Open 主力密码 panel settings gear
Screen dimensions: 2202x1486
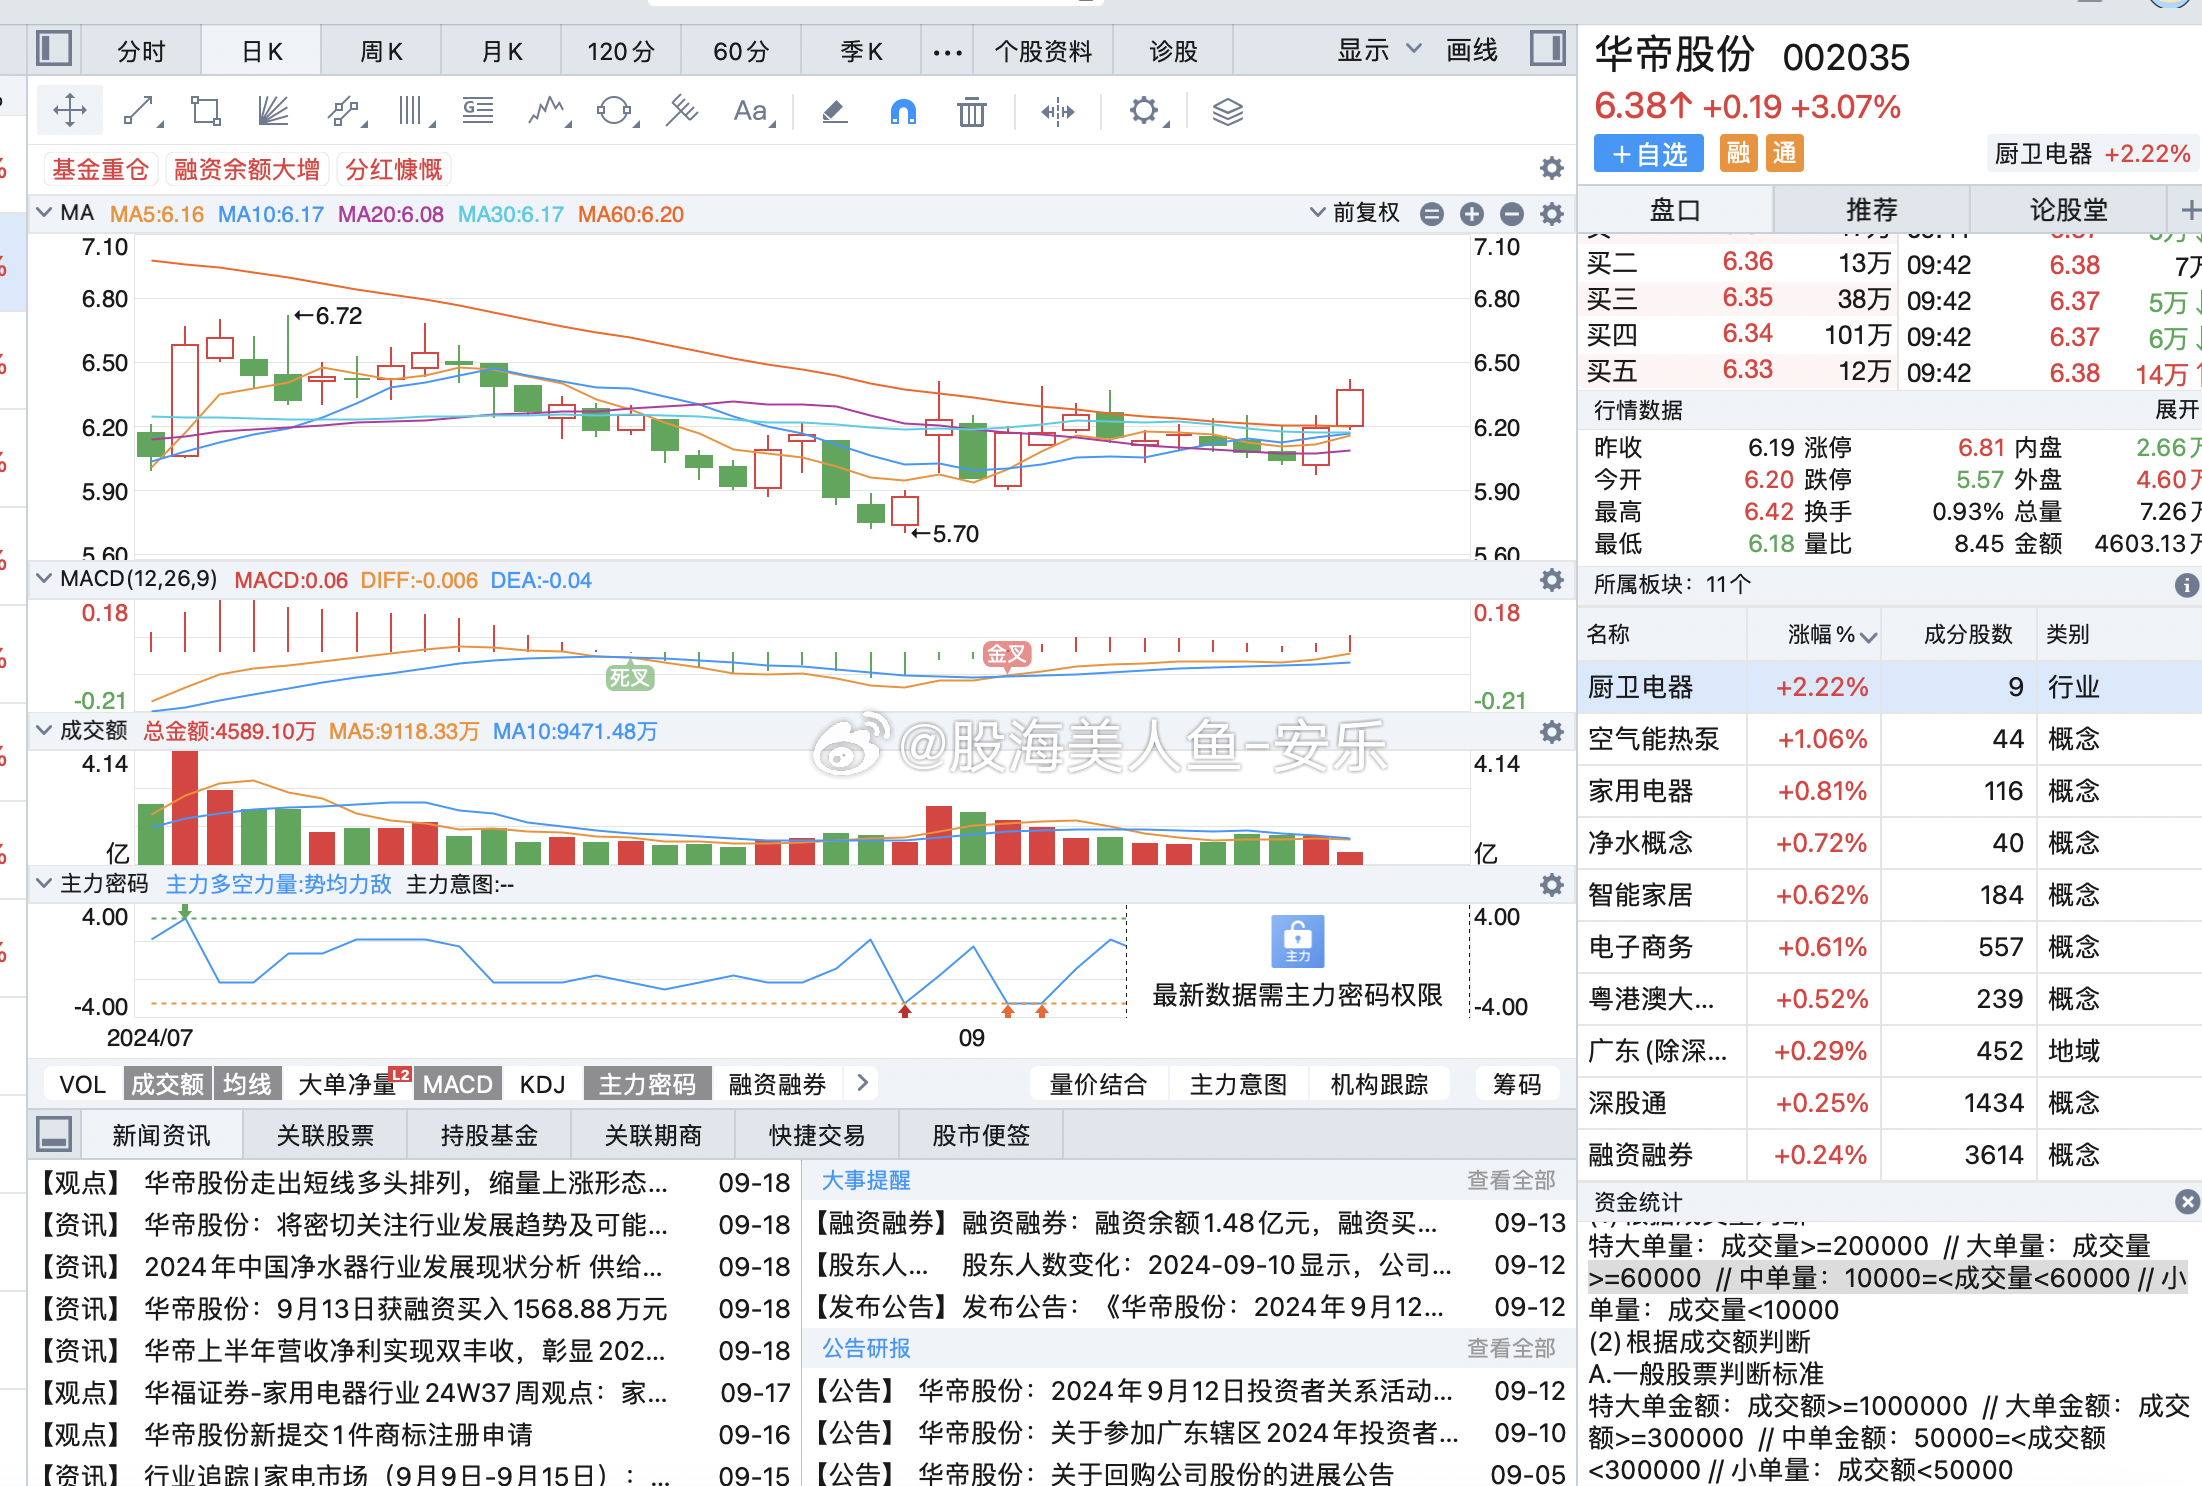1551,884
